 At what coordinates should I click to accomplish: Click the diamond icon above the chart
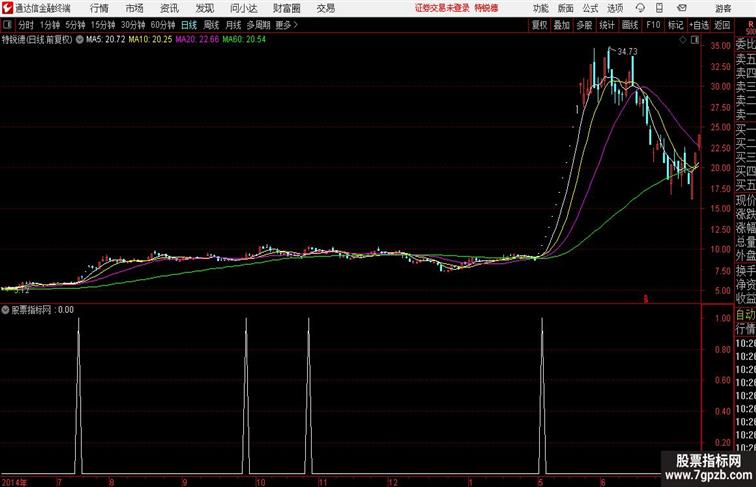[683, 40]
